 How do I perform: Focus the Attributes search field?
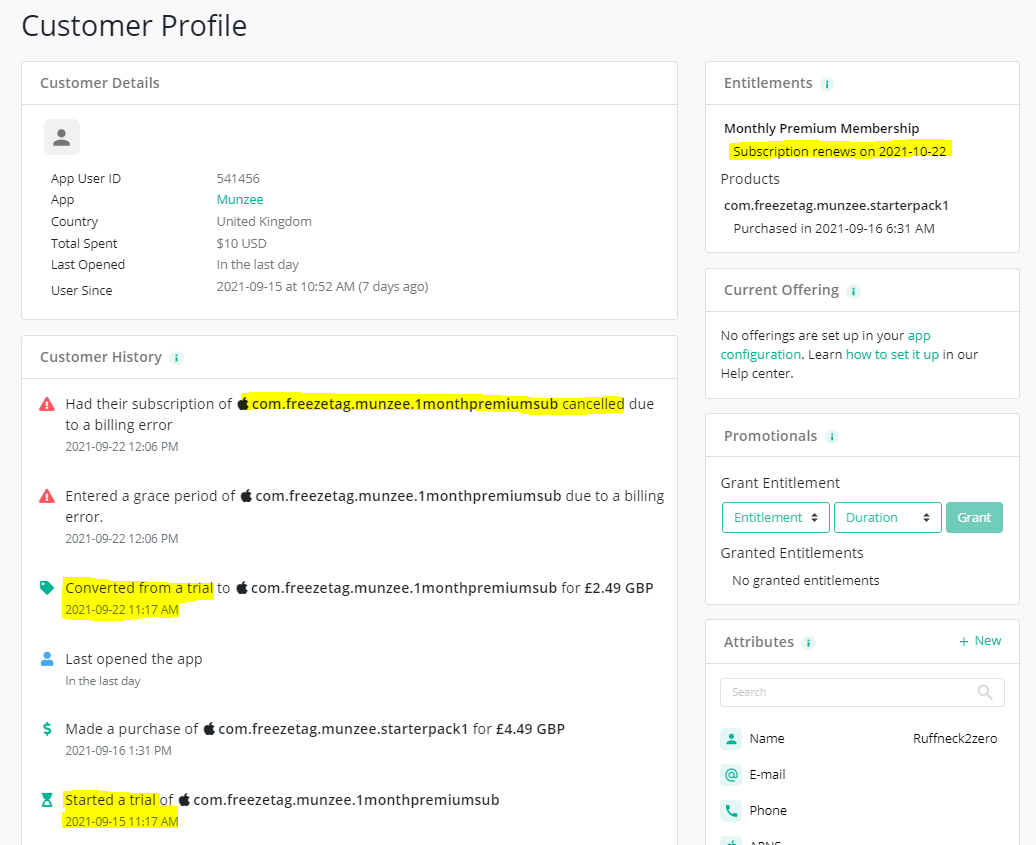click(x=862, y=692)
